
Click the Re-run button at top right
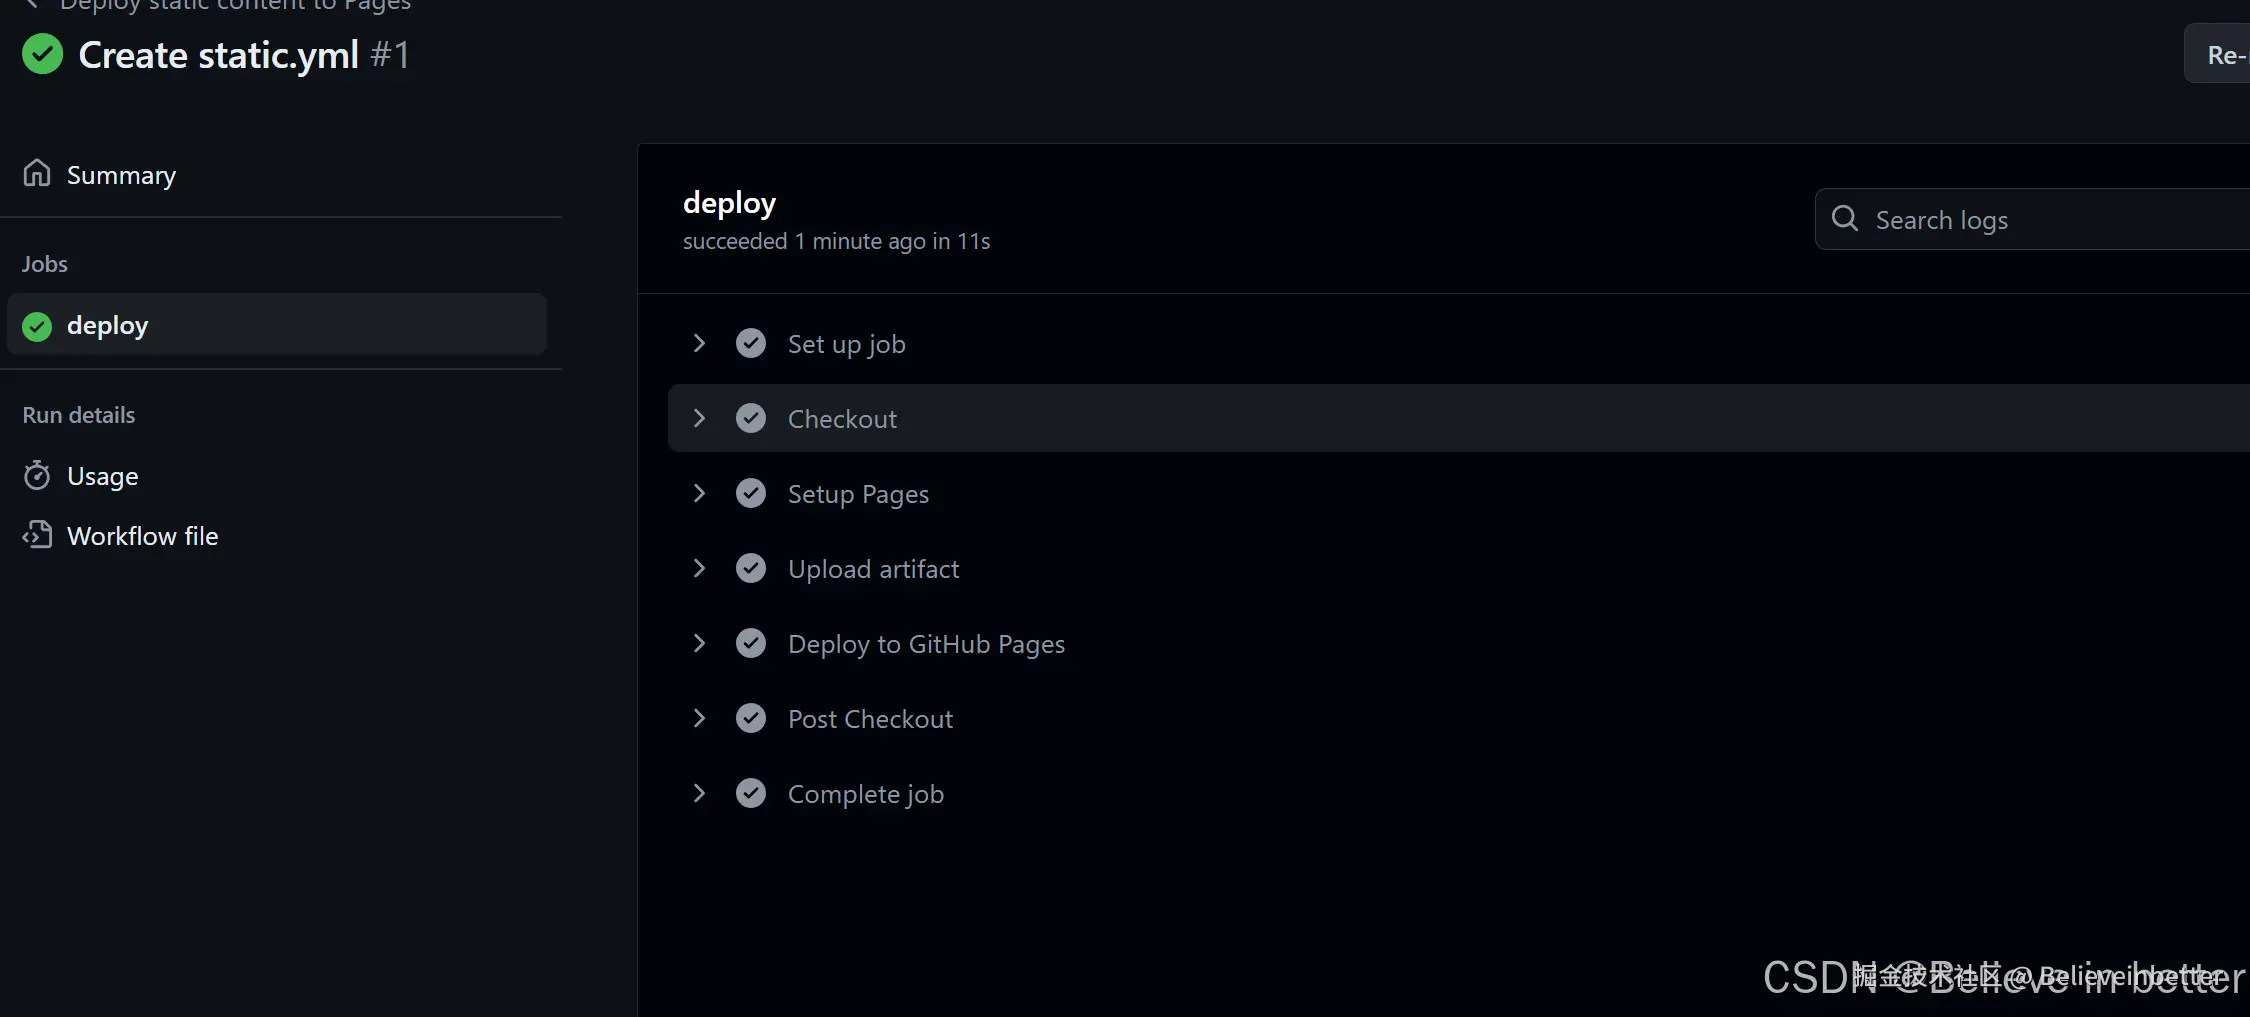click(x=2222, y=55)
